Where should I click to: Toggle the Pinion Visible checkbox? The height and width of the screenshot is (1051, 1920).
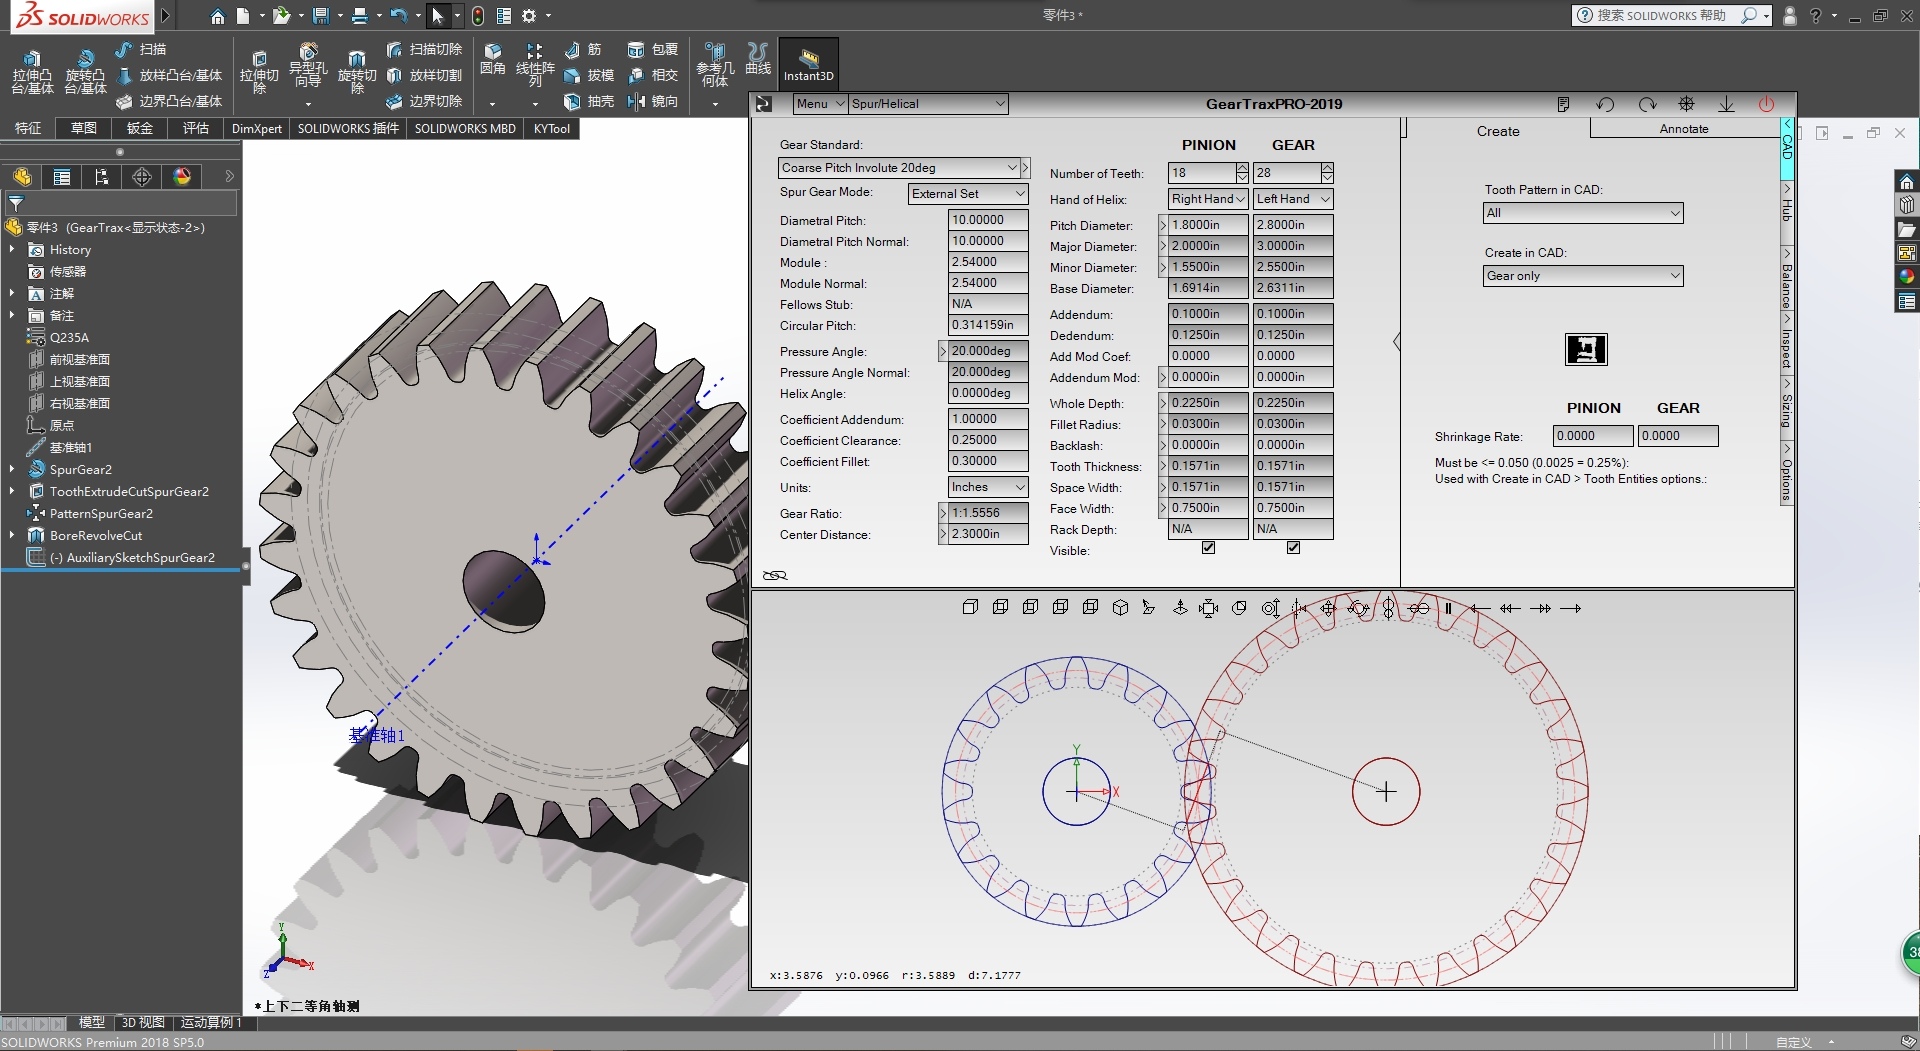click(1208, 548)
